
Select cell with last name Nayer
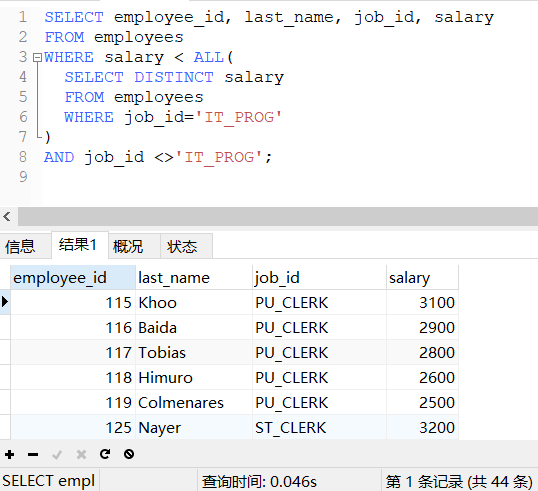pyautogui.click(x=194, y=428)
